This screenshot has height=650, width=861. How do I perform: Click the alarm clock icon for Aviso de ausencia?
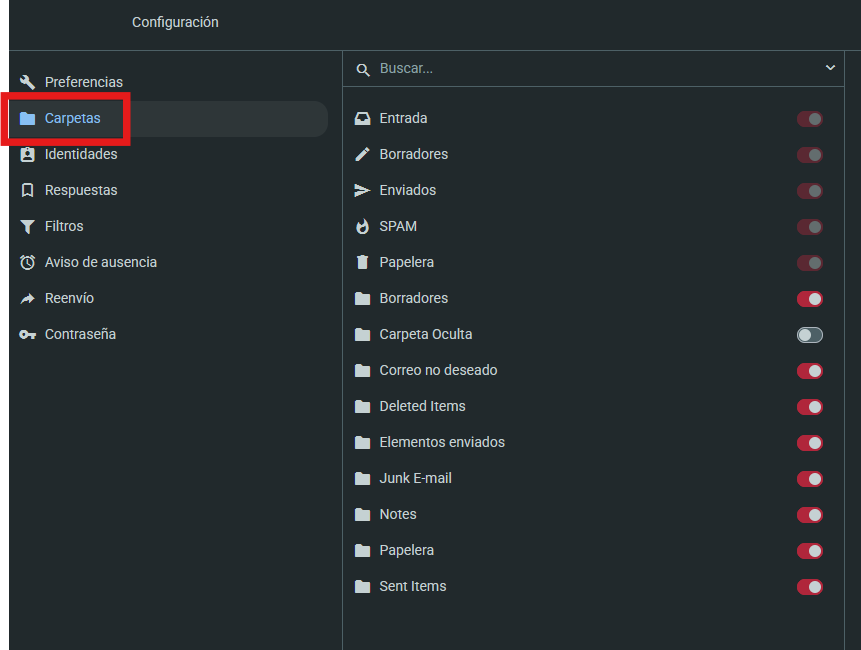coord(27,262)
